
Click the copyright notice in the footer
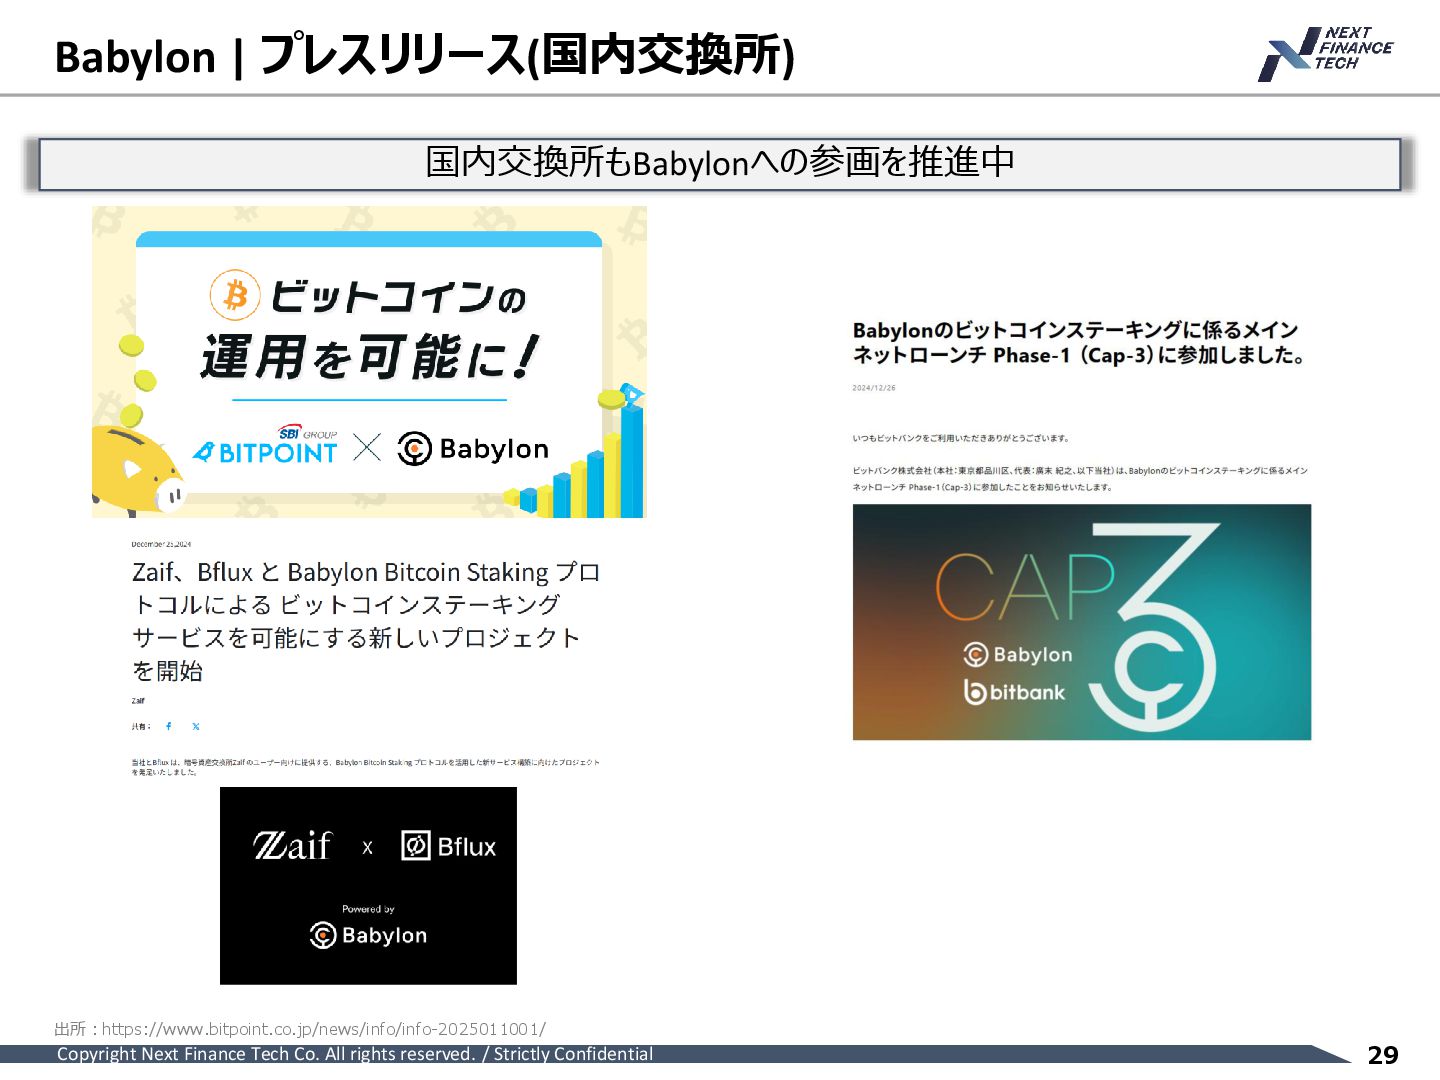point(355,1054)
